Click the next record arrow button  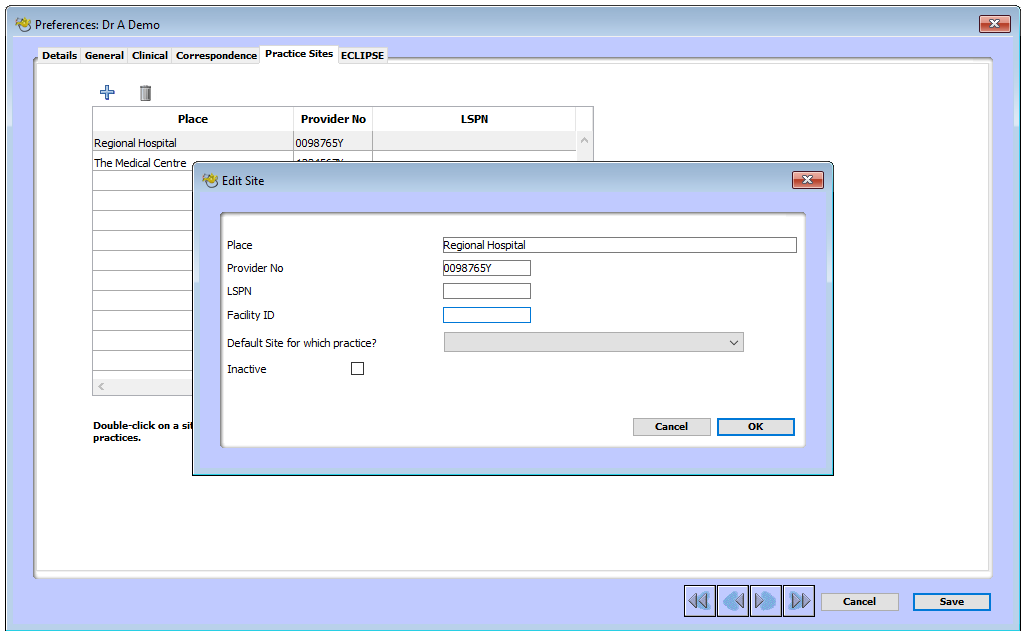[x=766, y=600]
